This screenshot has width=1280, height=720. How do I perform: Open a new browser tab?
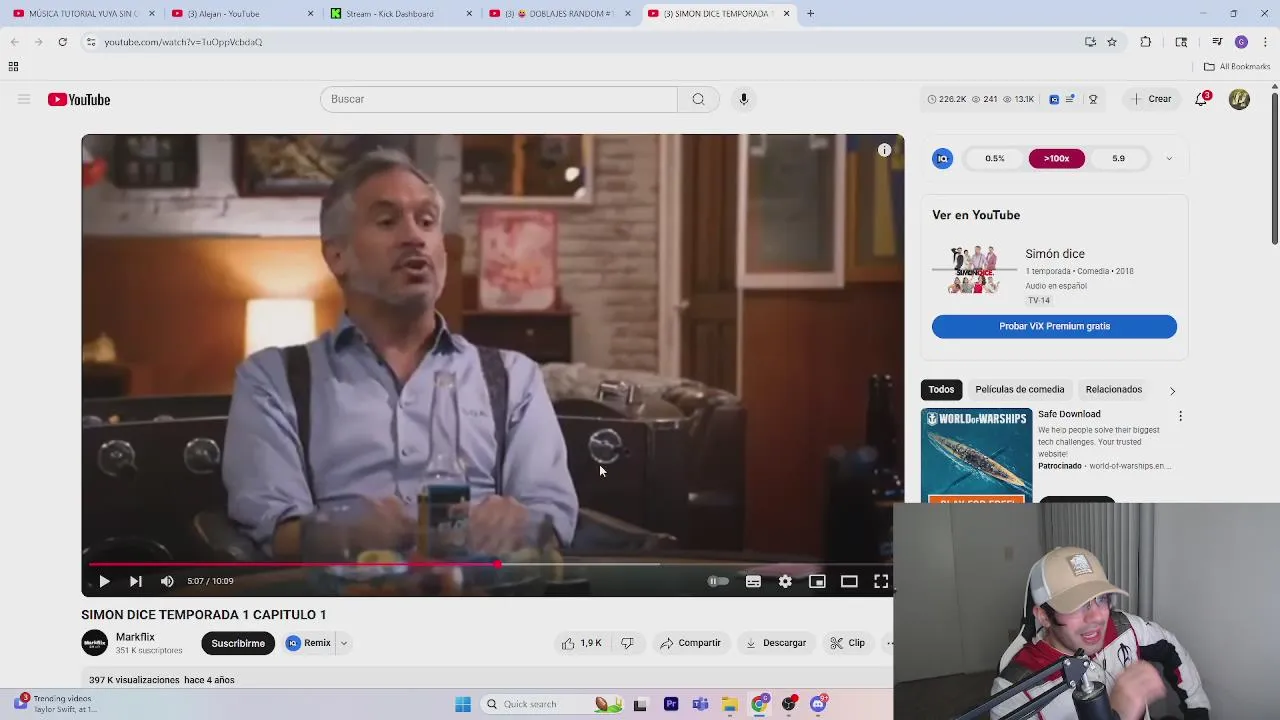click(x=810, y=13)
